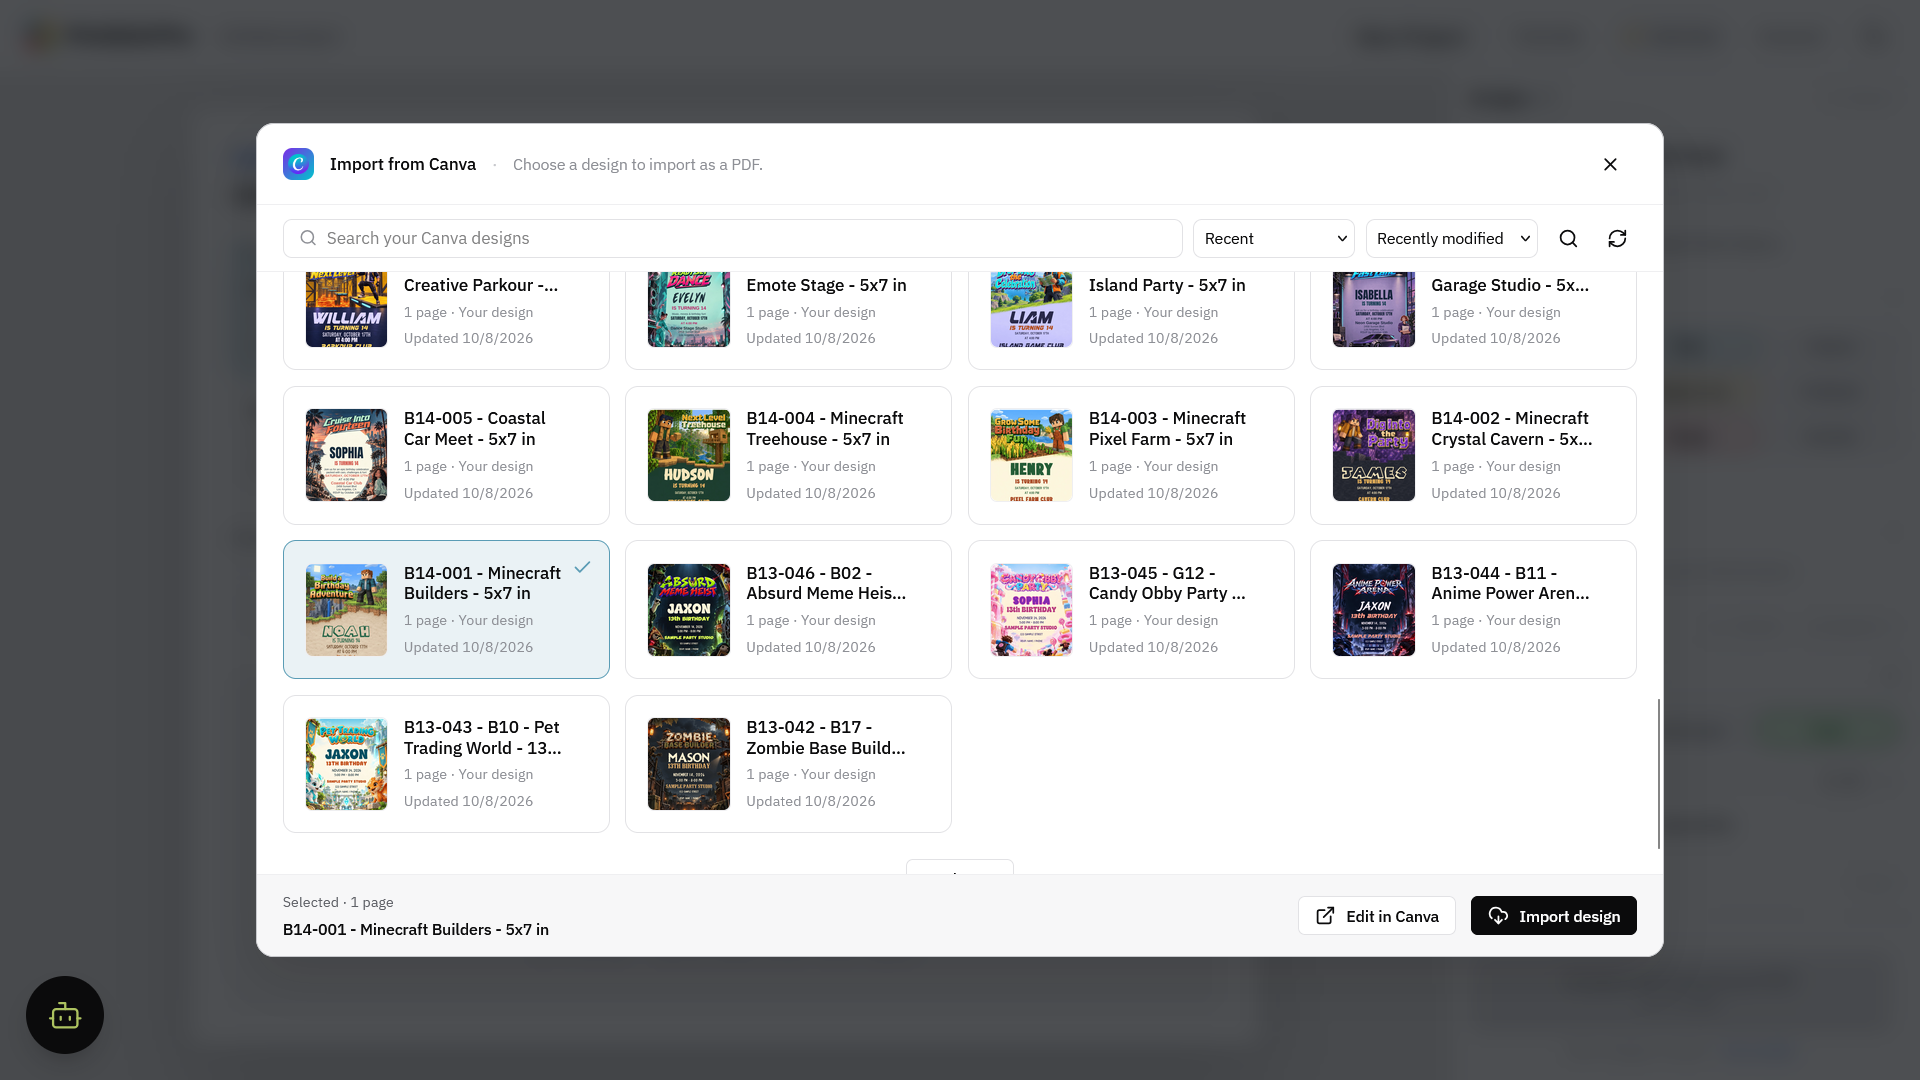Select B14-005 Coastal Car Meet thumbnail
Image resolution: width=1920 pixels, height=1080 pixels.
click(346, 455)
